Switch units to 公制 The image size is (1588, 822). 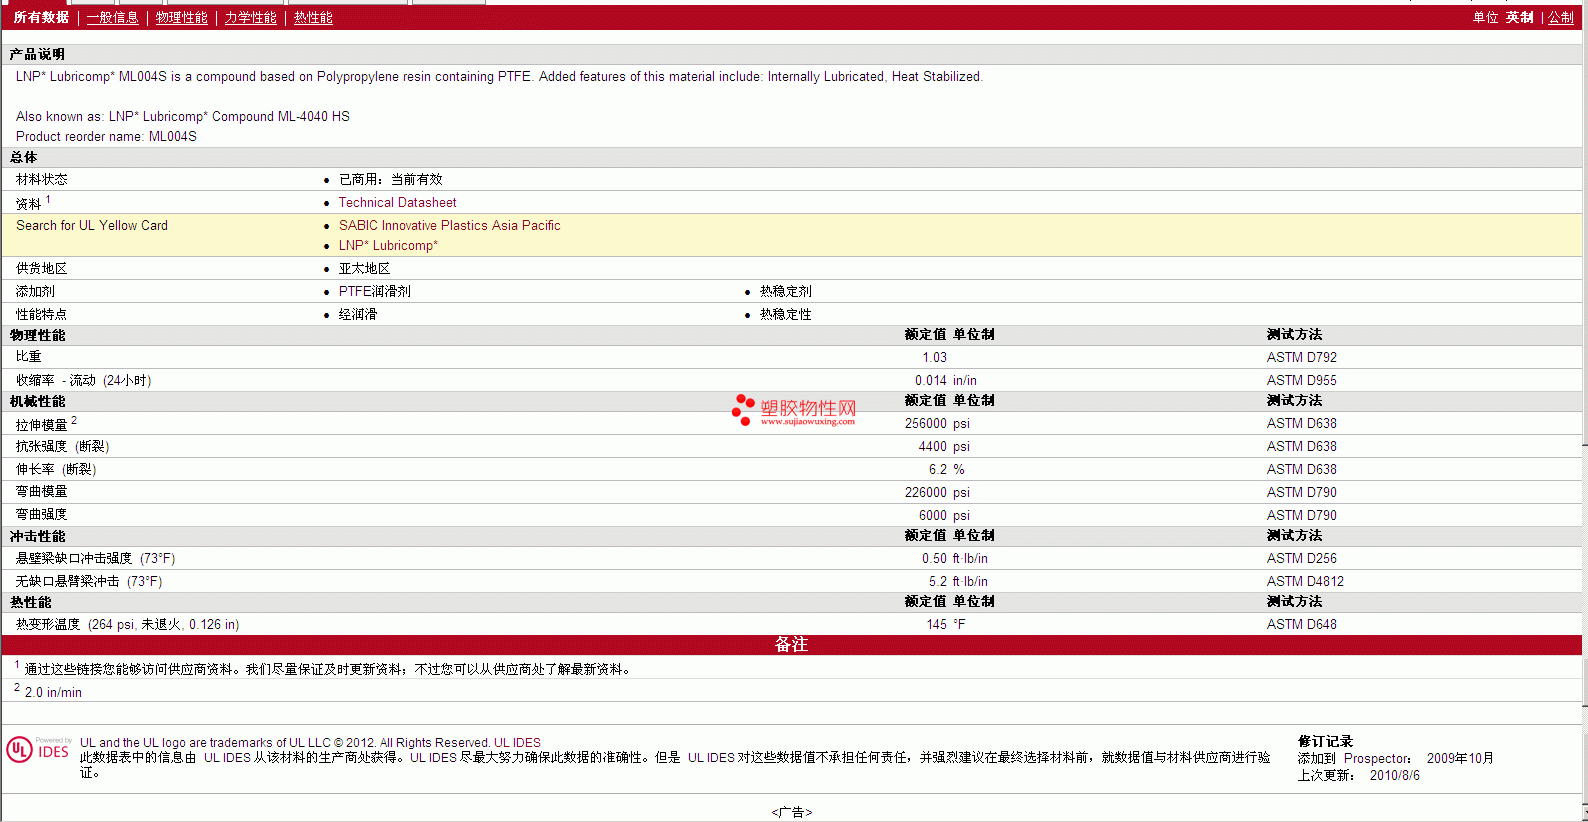[x=1561, y=18]
